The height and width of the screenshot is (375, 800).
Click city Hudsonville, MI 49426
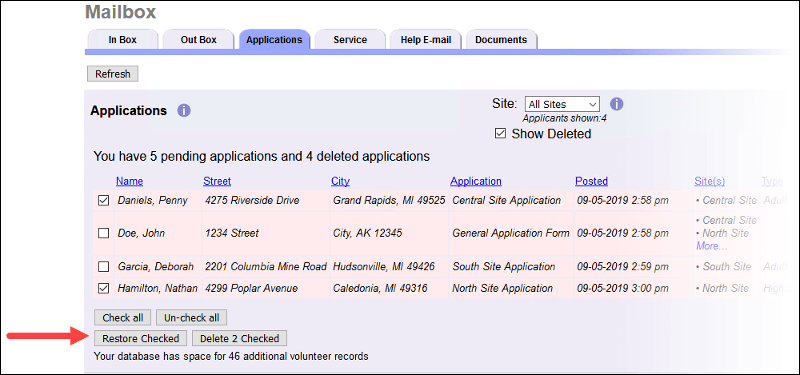pyautogui.click(x=384, y=267)
